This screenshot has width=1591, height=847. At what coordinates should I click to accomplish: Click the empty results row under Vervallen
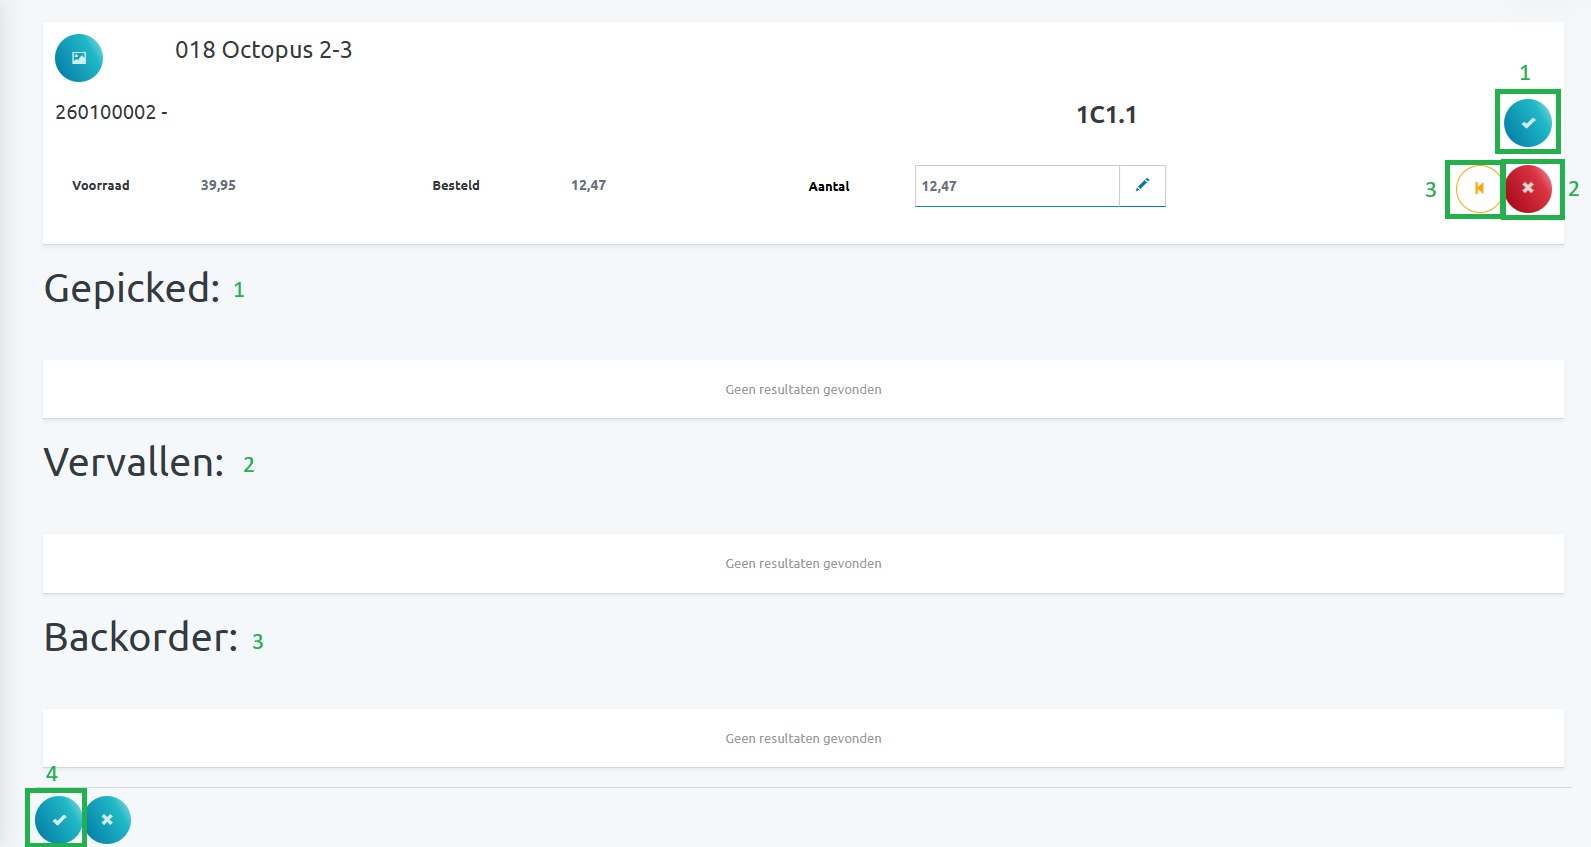[x=803, y=563]
